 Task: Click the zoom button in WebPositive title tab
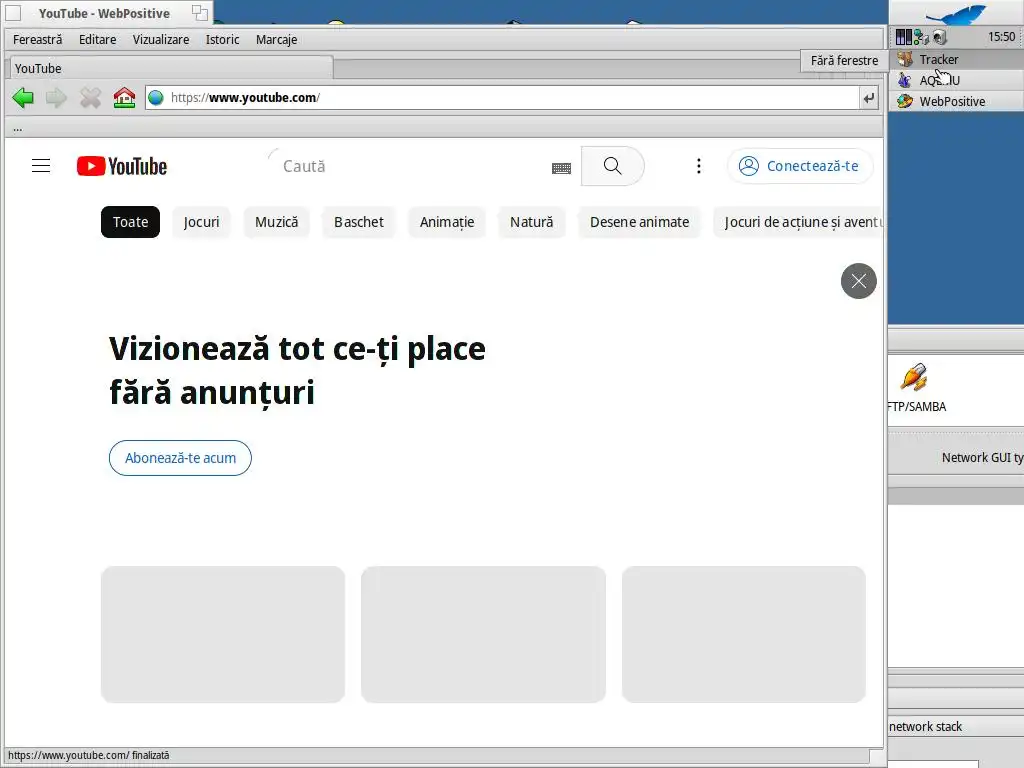click(x=200, y=12)
